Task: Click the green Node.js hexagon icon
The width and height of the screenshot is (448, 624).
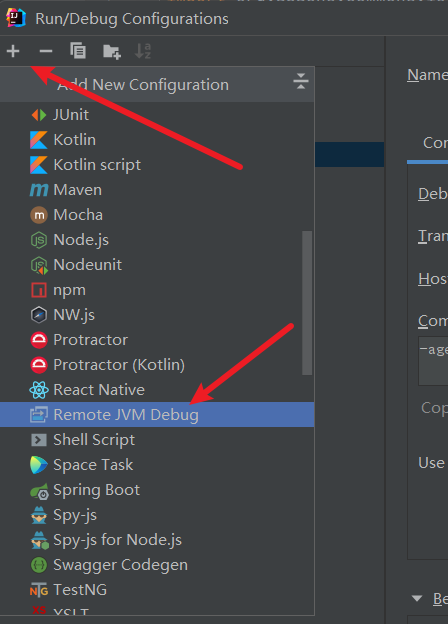Action: (39, 240)
